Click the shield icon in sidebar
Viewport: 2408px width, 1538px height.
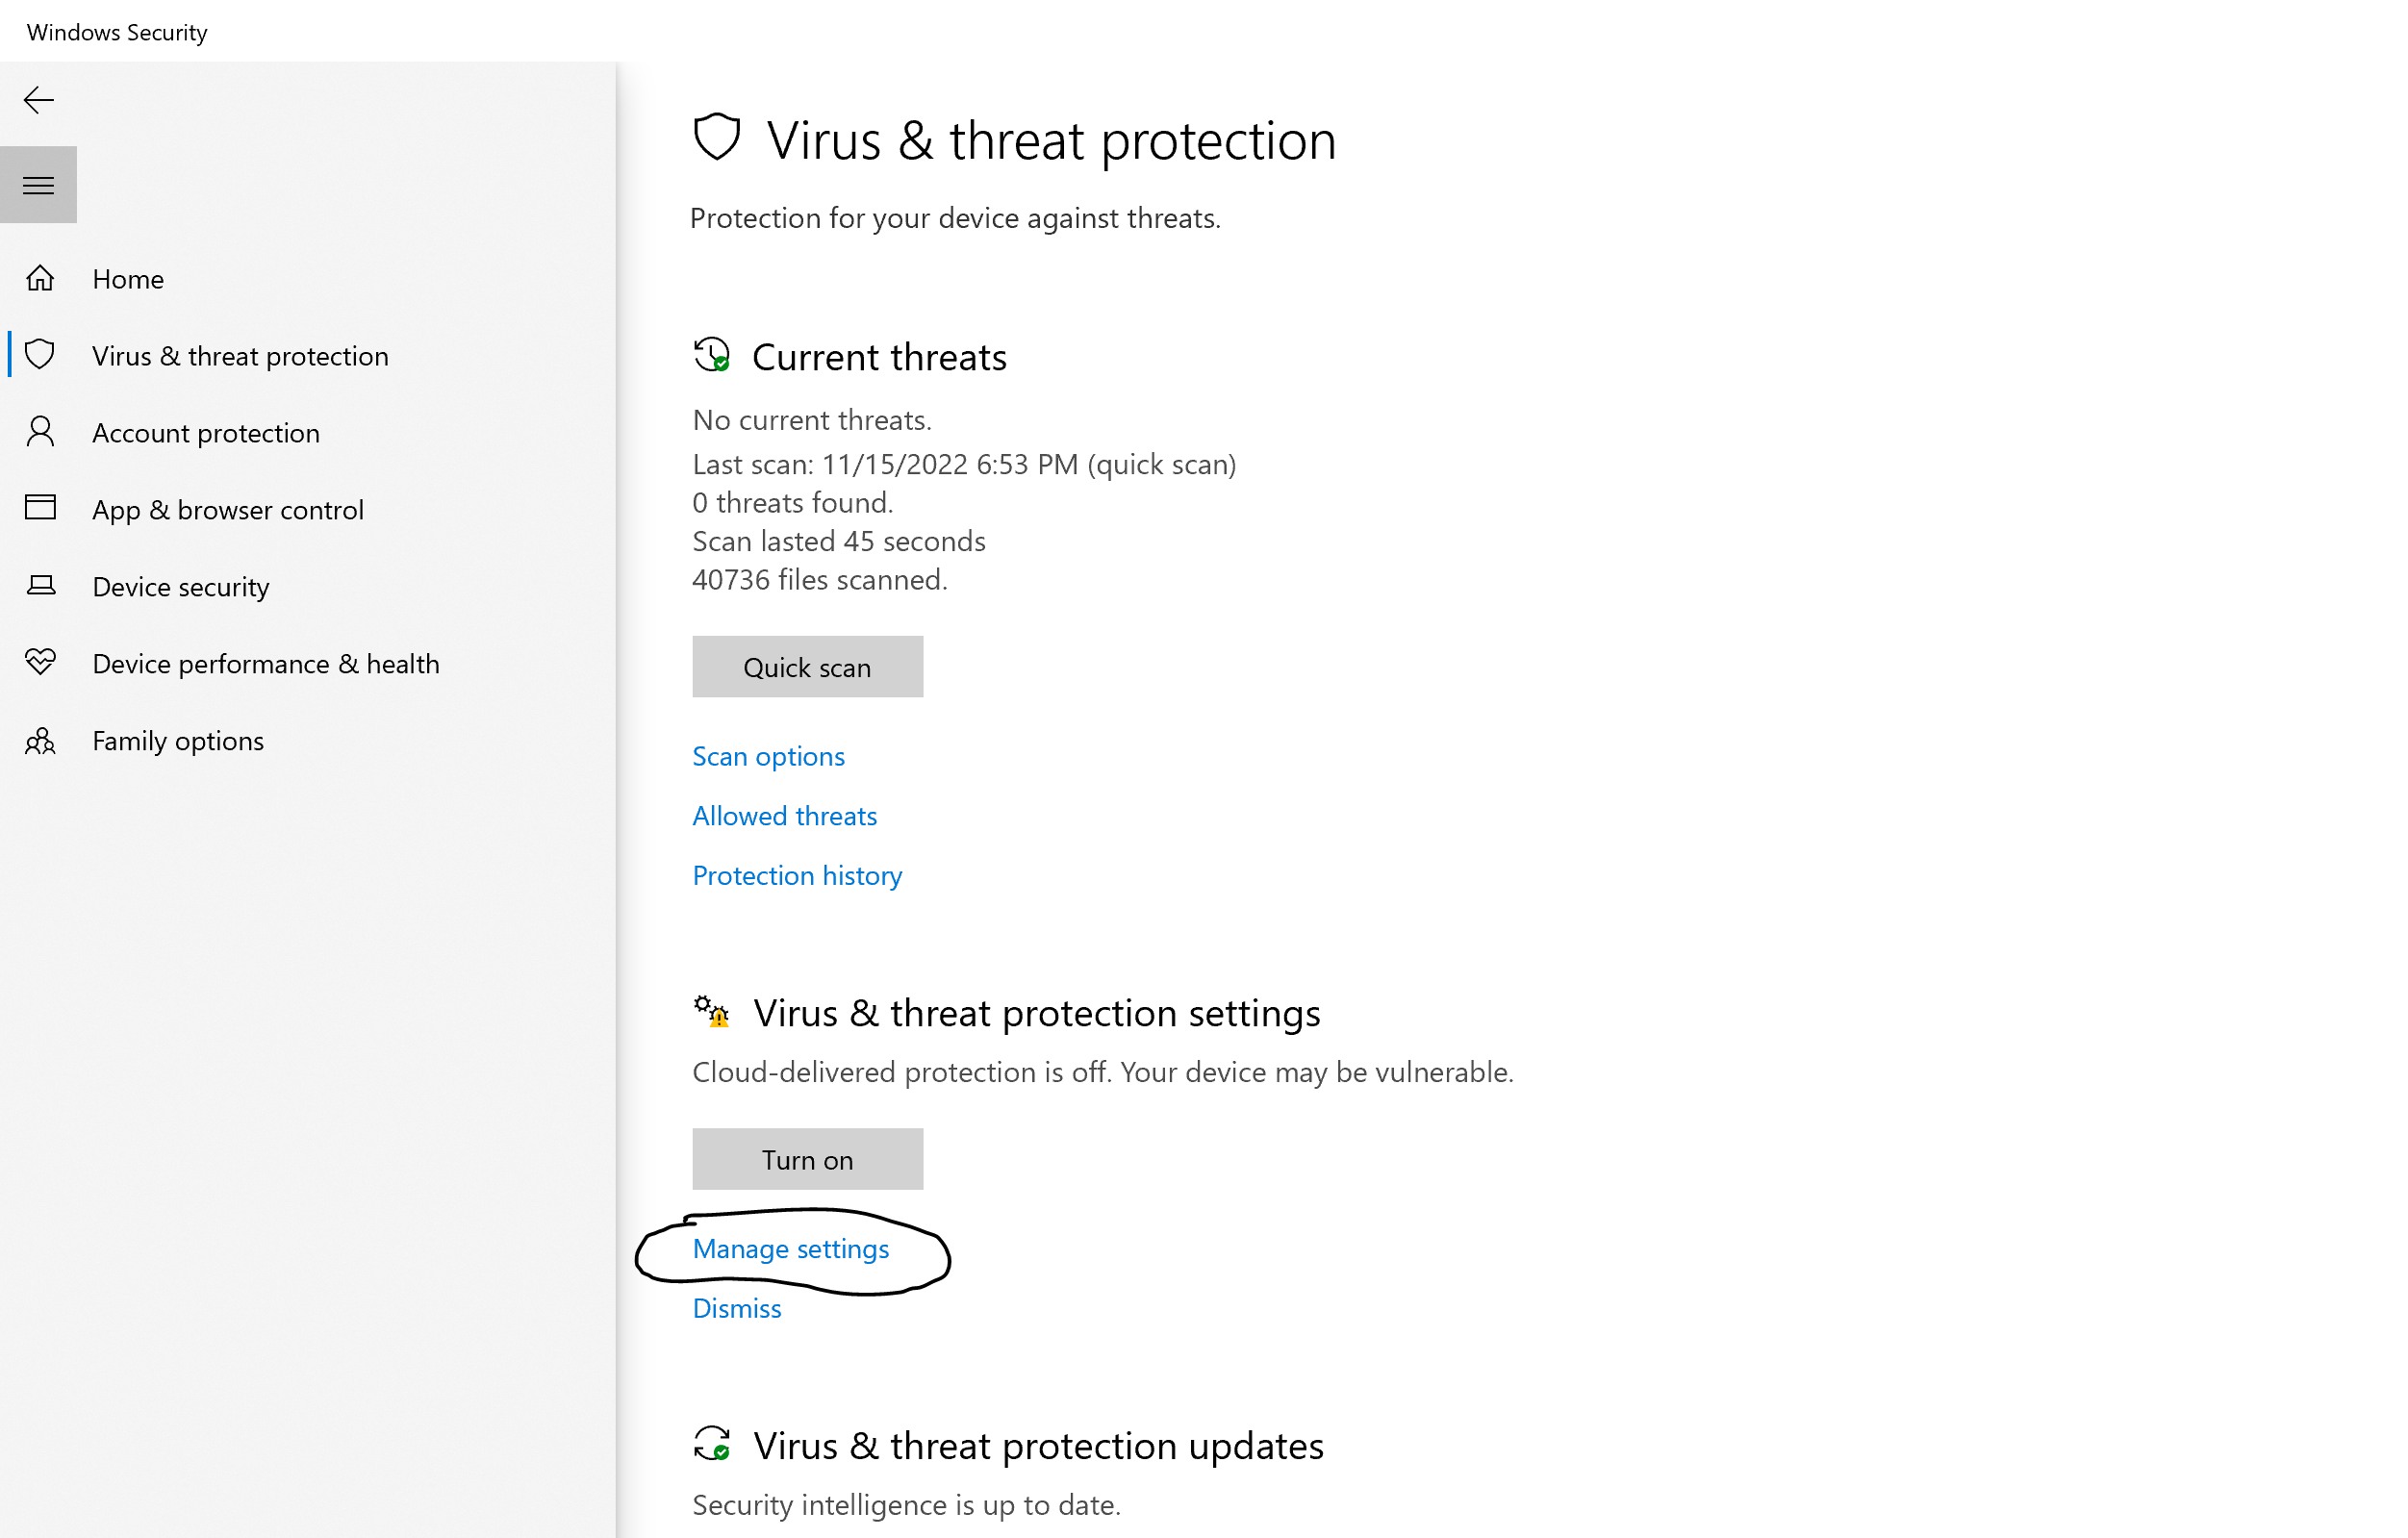(40, 355)
